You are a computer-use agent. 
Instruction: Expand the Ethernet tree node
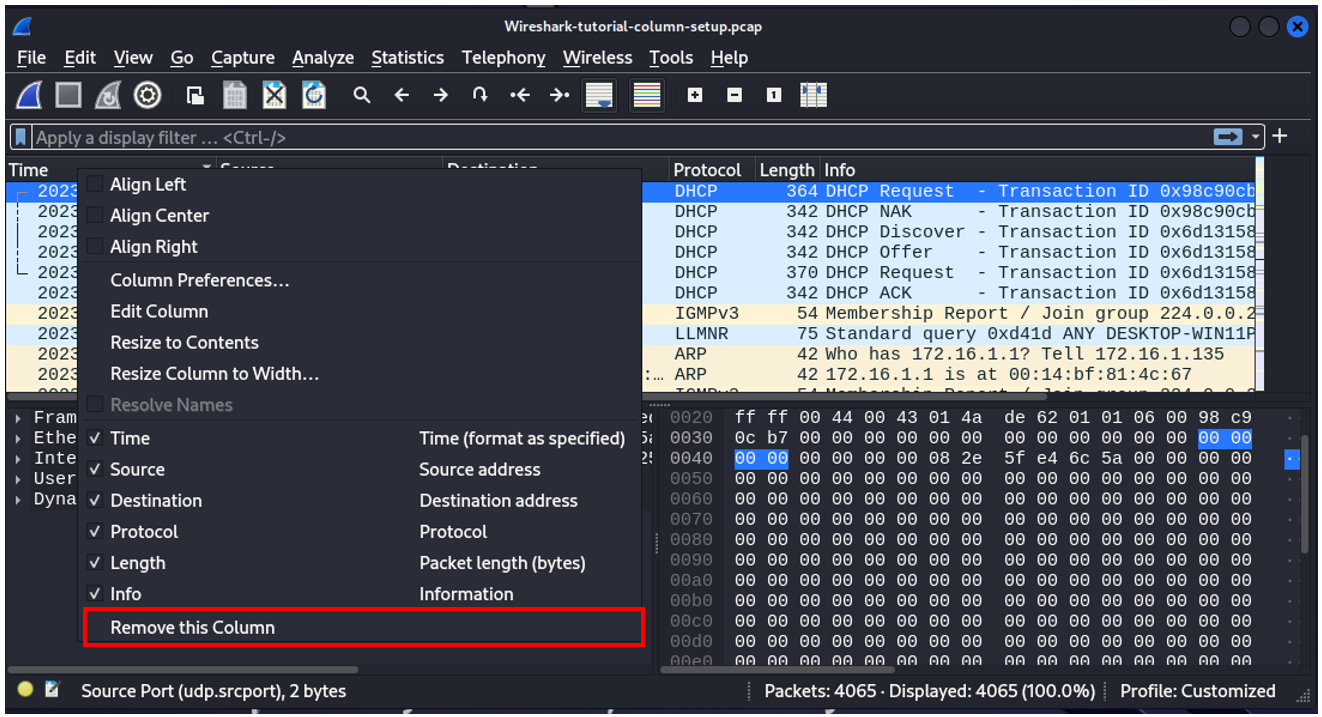(x=20, y=437)
